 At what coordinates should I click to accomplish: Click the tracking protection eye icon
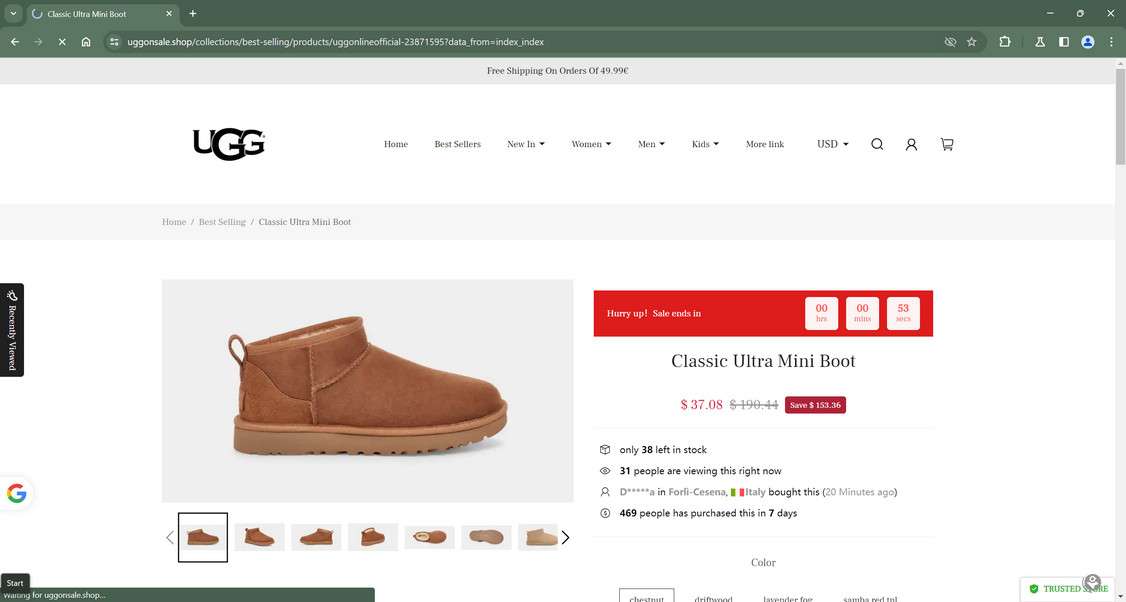click(x=950, y=42)
